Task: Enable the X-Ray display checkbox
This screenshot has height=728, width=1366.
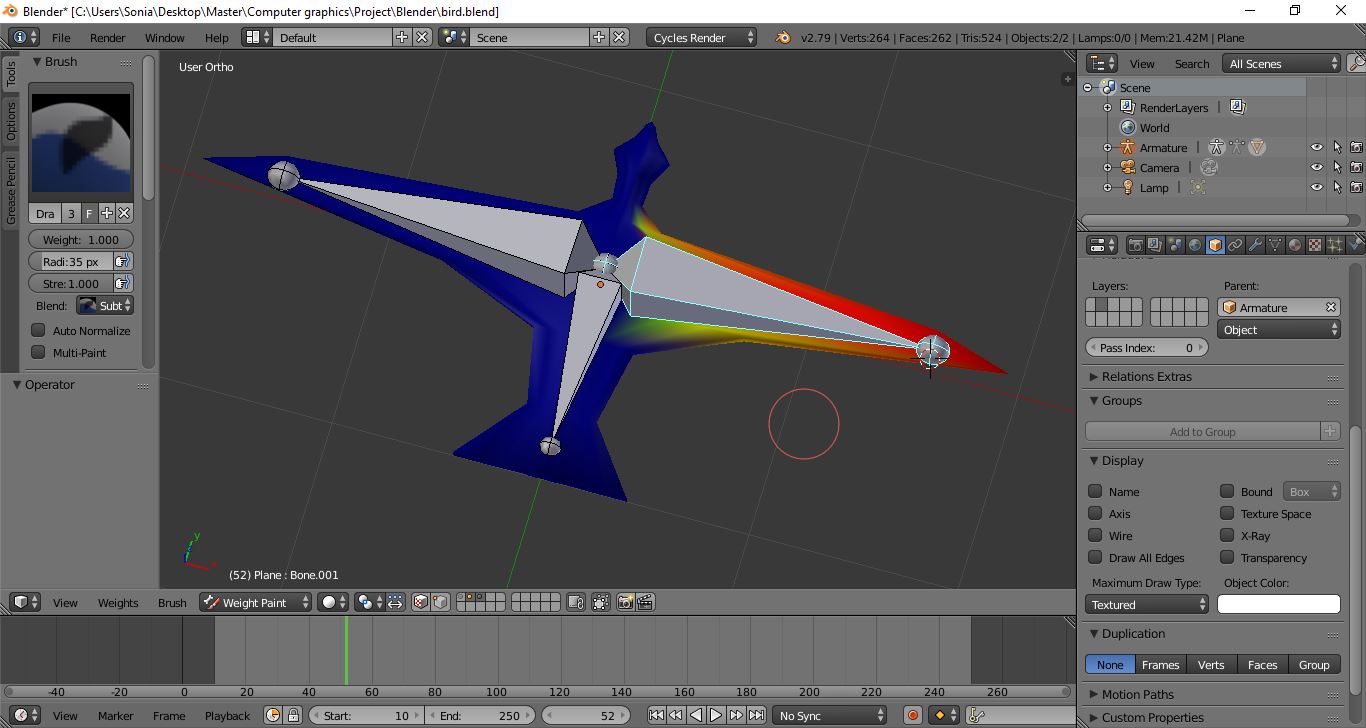Action: pos(1227,535)
